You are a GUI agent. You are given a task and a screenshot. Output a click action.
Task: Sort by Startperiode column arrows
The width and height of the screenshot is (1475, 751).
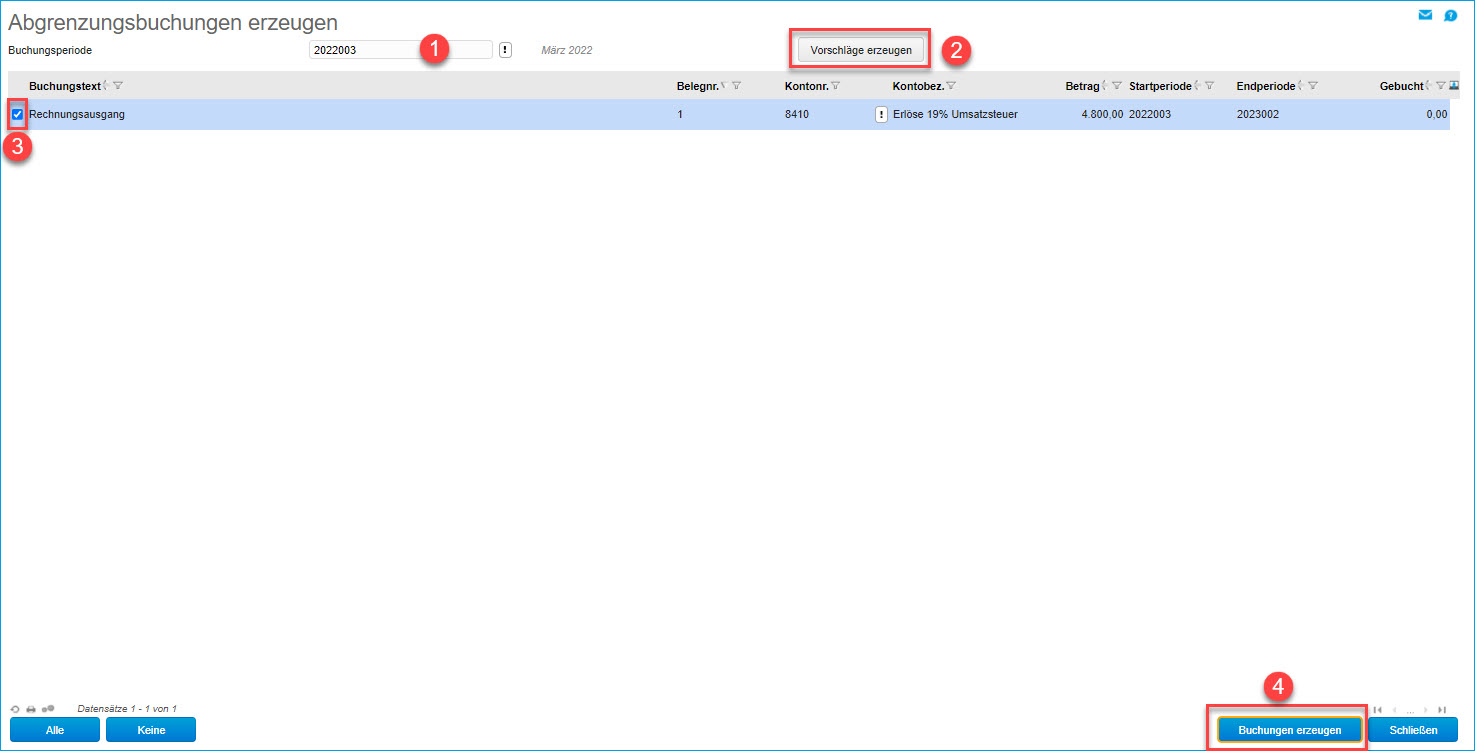(x=1197, y=86)
